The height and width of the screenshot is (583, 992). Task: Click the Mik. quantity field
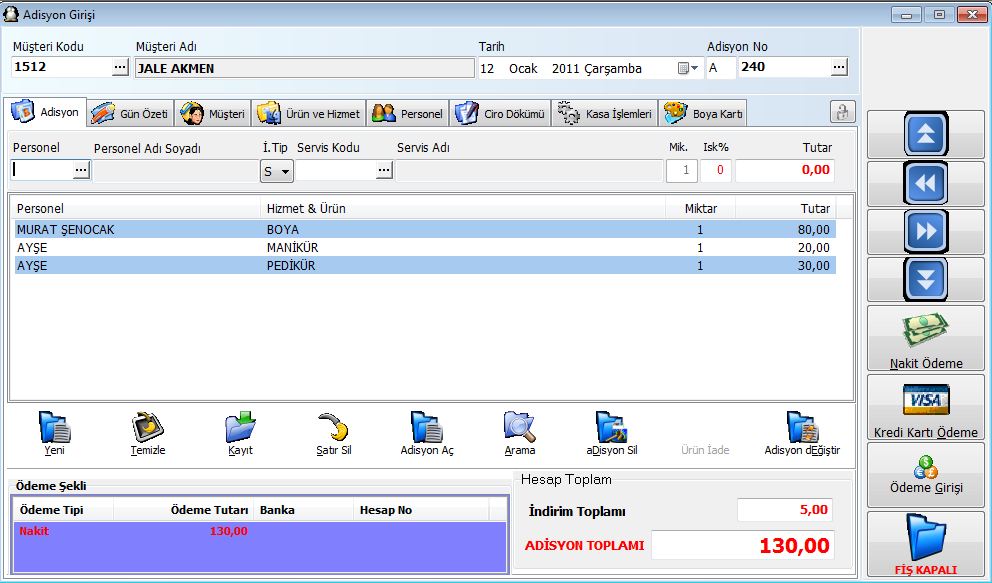(681, 171)
